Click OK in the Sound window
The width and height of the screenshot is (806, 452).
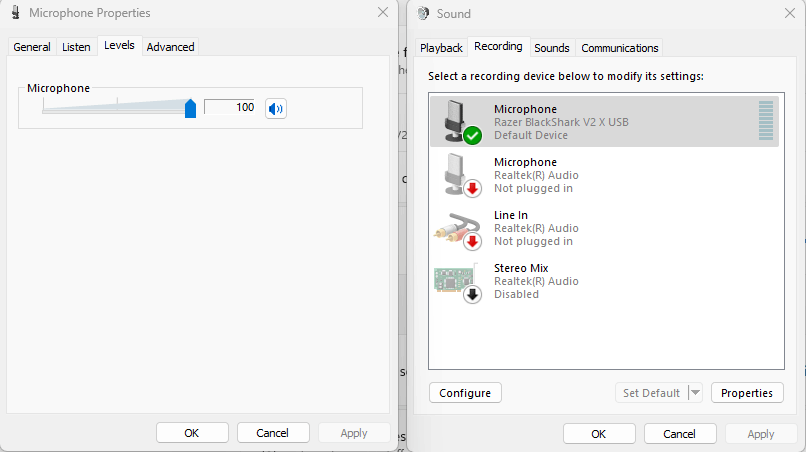599,434
